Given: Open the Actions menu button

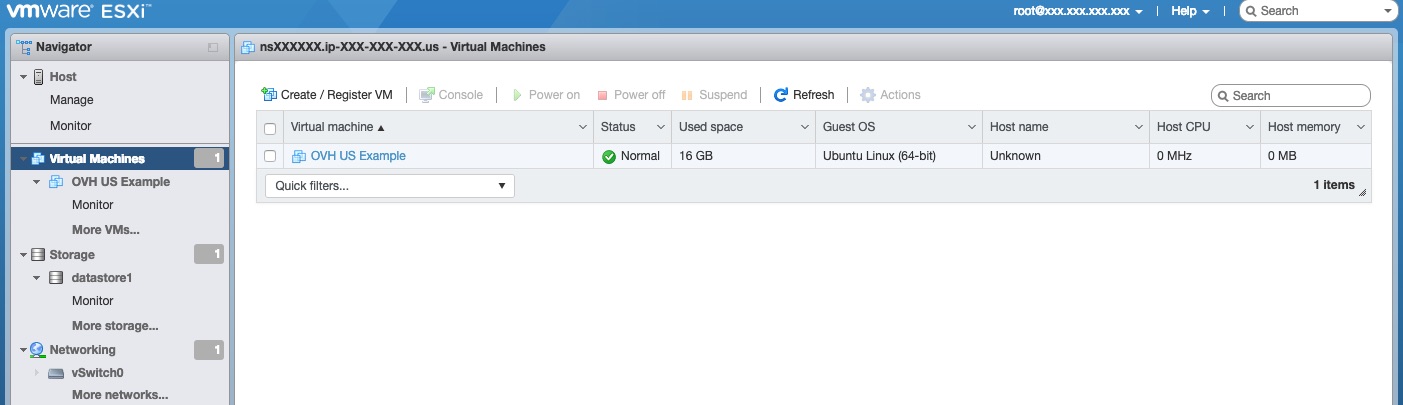Looking at the screenshot, I should [x=891, y=95].
